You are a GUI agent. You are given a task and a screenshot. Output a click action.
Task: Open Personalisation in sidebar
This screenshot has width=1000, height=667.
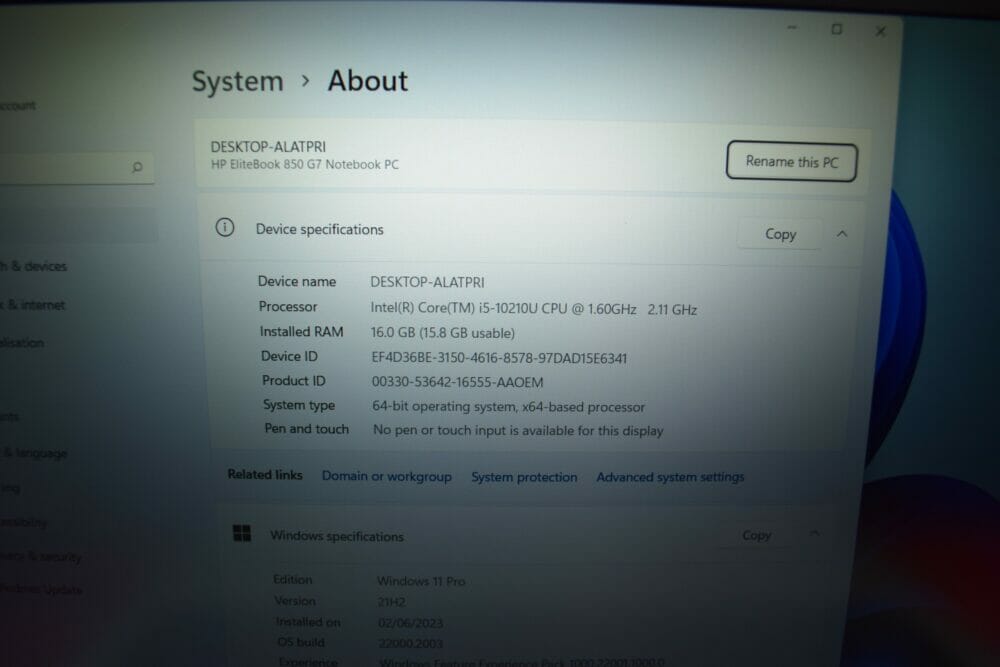[22, 342]
